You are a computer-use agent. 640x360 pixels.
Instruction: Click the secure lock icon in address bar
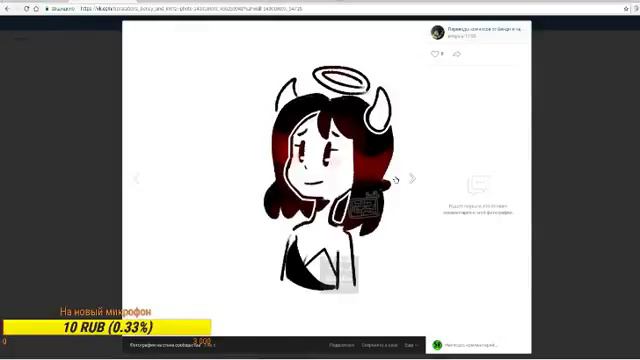tap(47, 9)
